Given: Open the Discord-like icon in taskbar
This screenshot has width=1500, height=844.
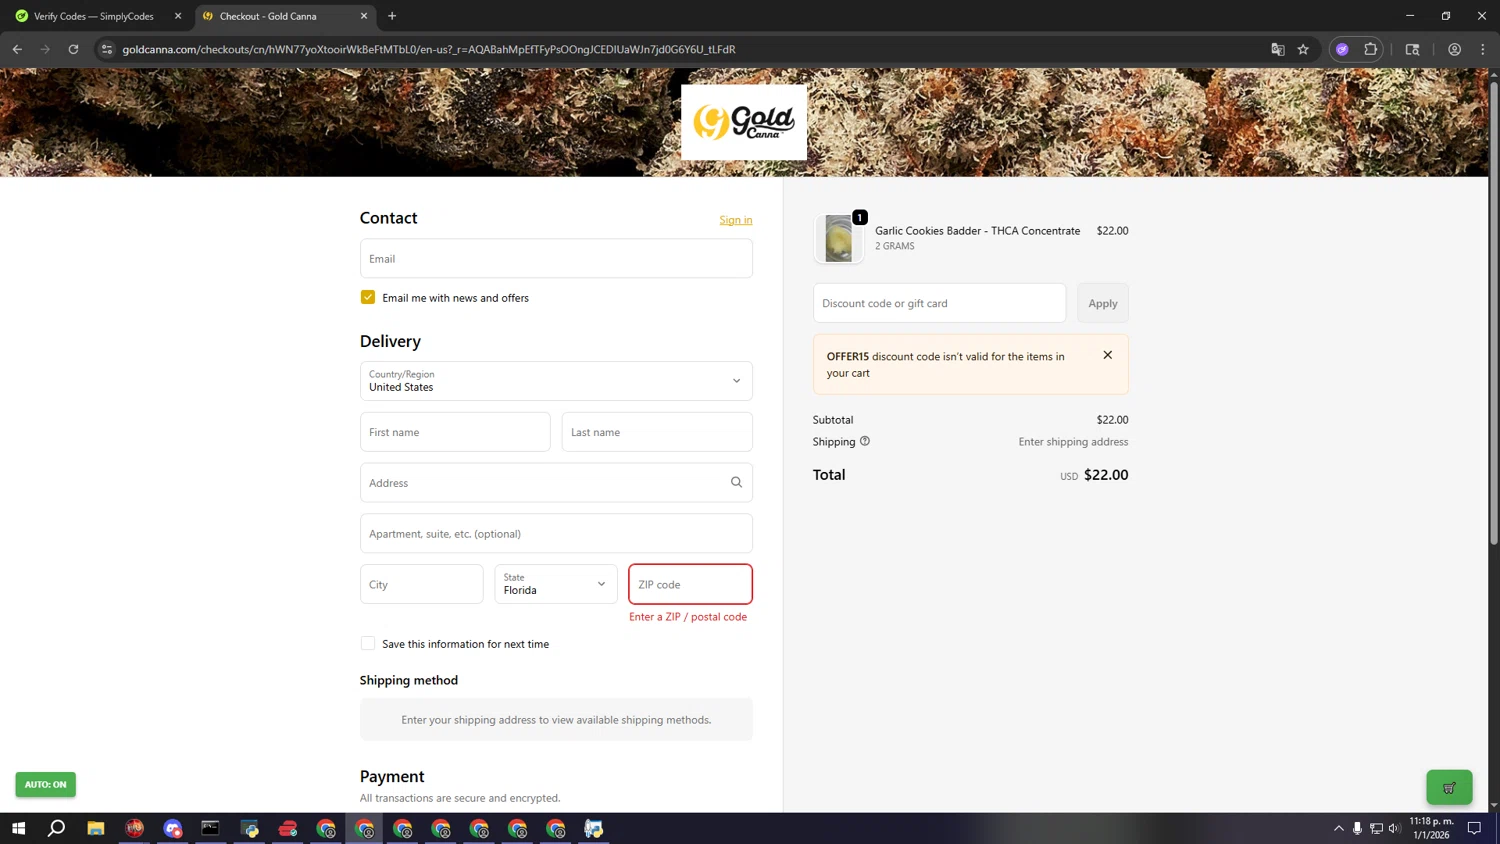Looking at the screenshot, I should [173, 828].
